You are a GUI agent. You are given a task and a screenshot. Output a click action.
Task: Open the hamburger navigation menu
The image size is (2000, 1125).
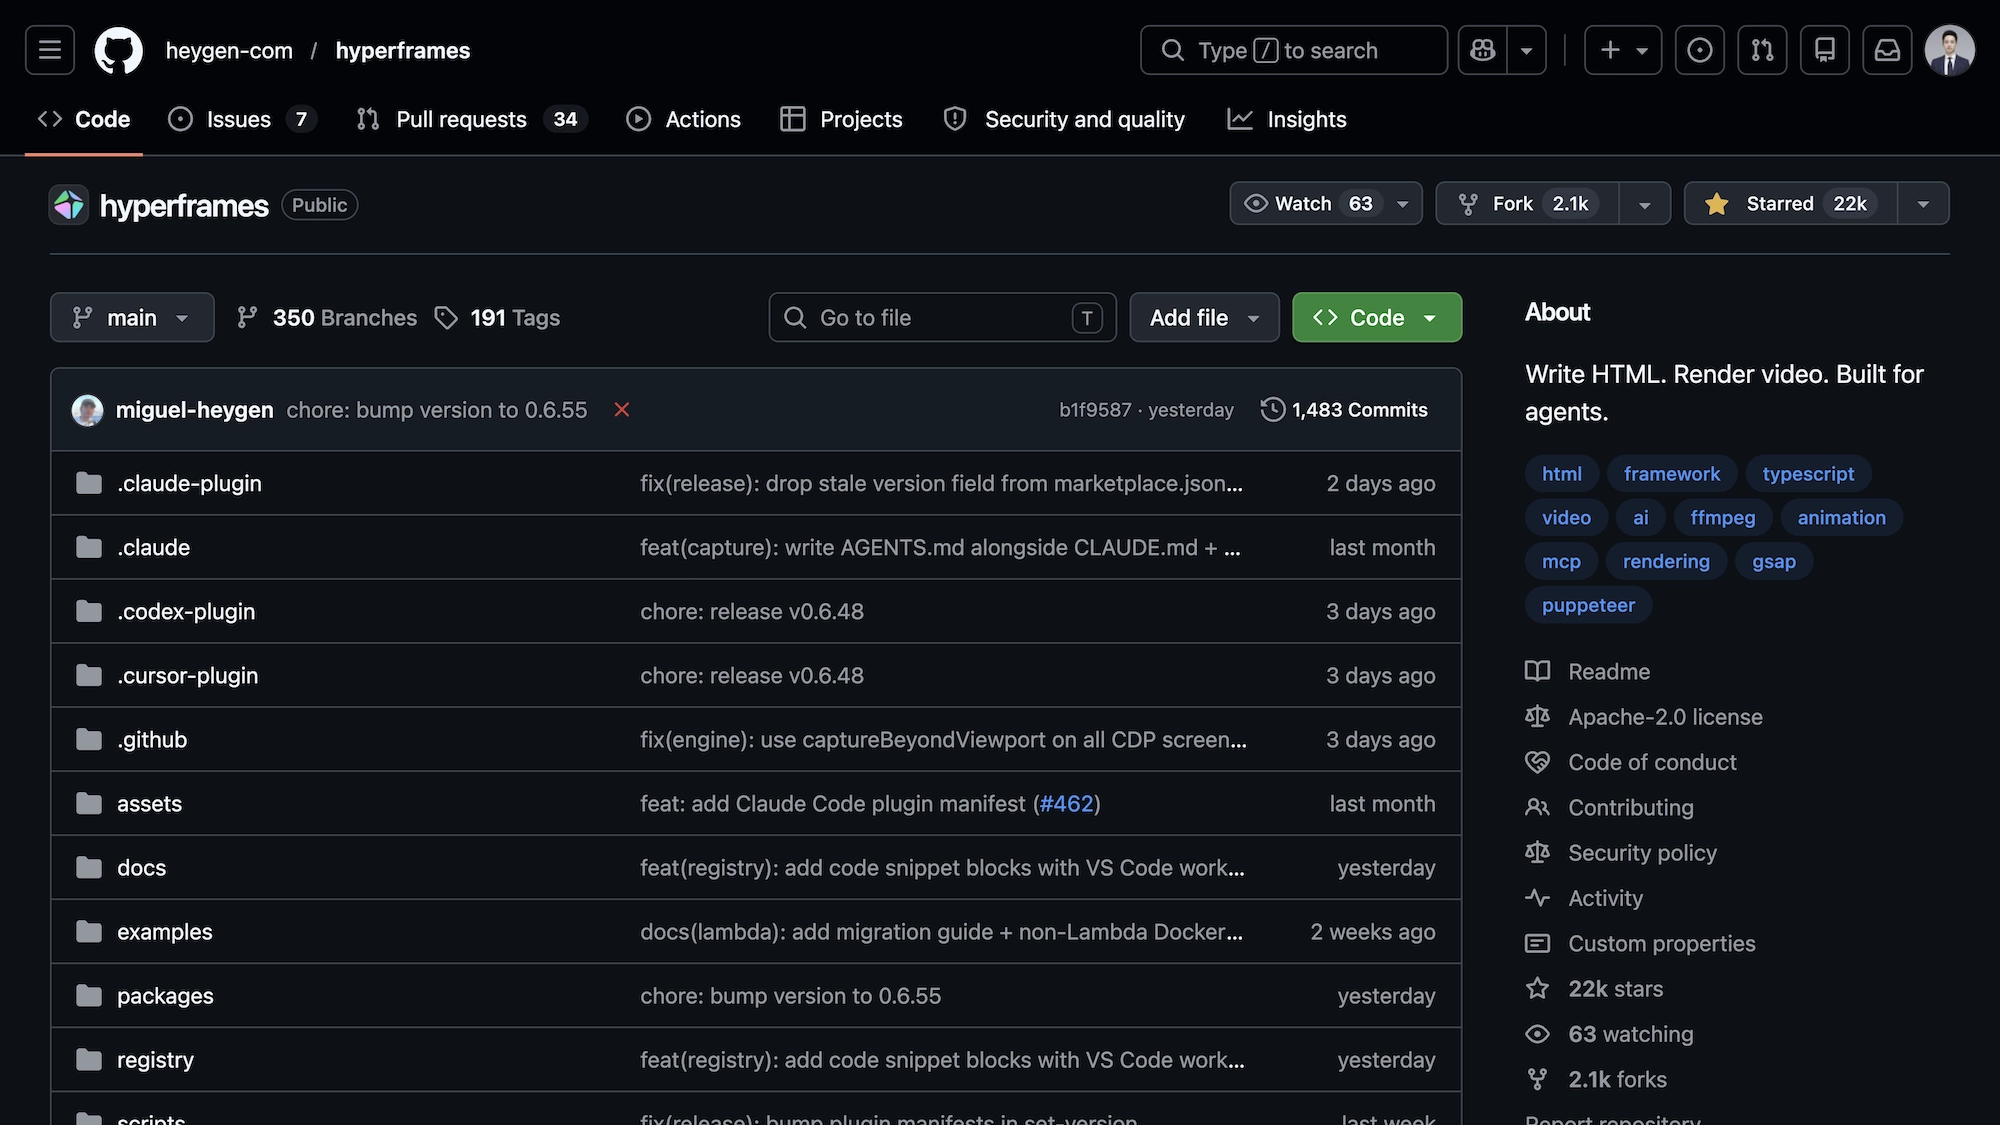50,50
